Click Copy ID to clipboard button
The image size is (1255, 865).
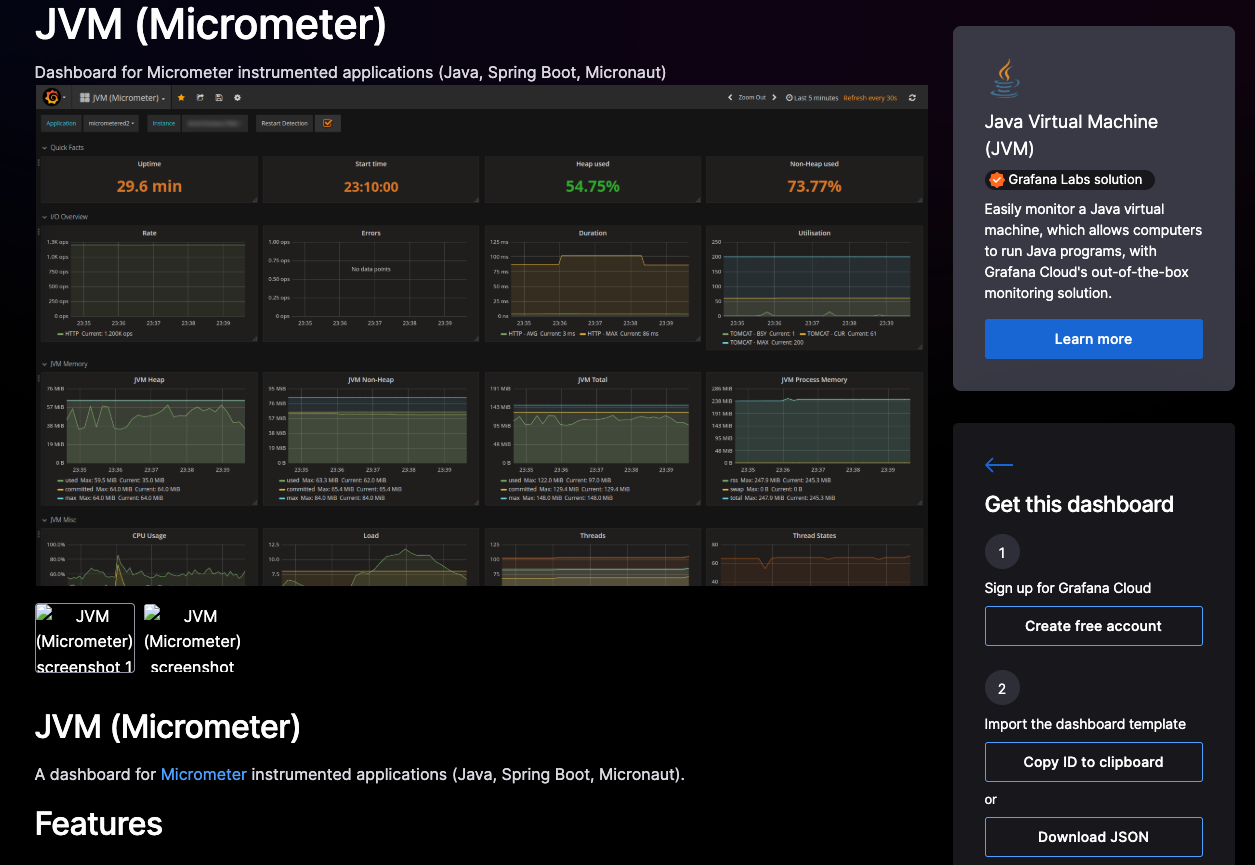(1093, 762)
